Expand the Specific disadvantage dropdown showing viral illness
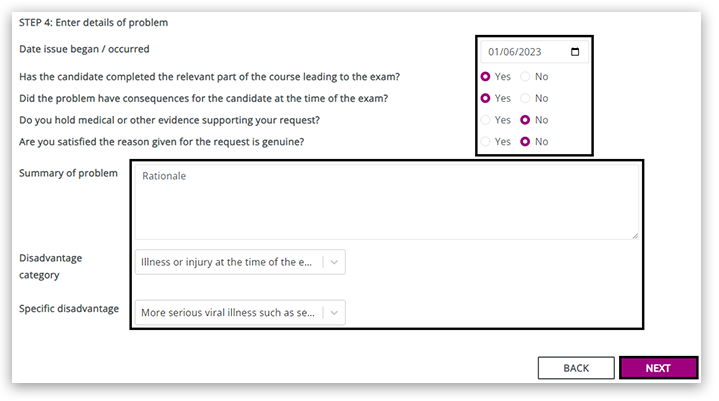Image resolution: width=719 pixels, height=401 pixels. [x=229, y=313]
